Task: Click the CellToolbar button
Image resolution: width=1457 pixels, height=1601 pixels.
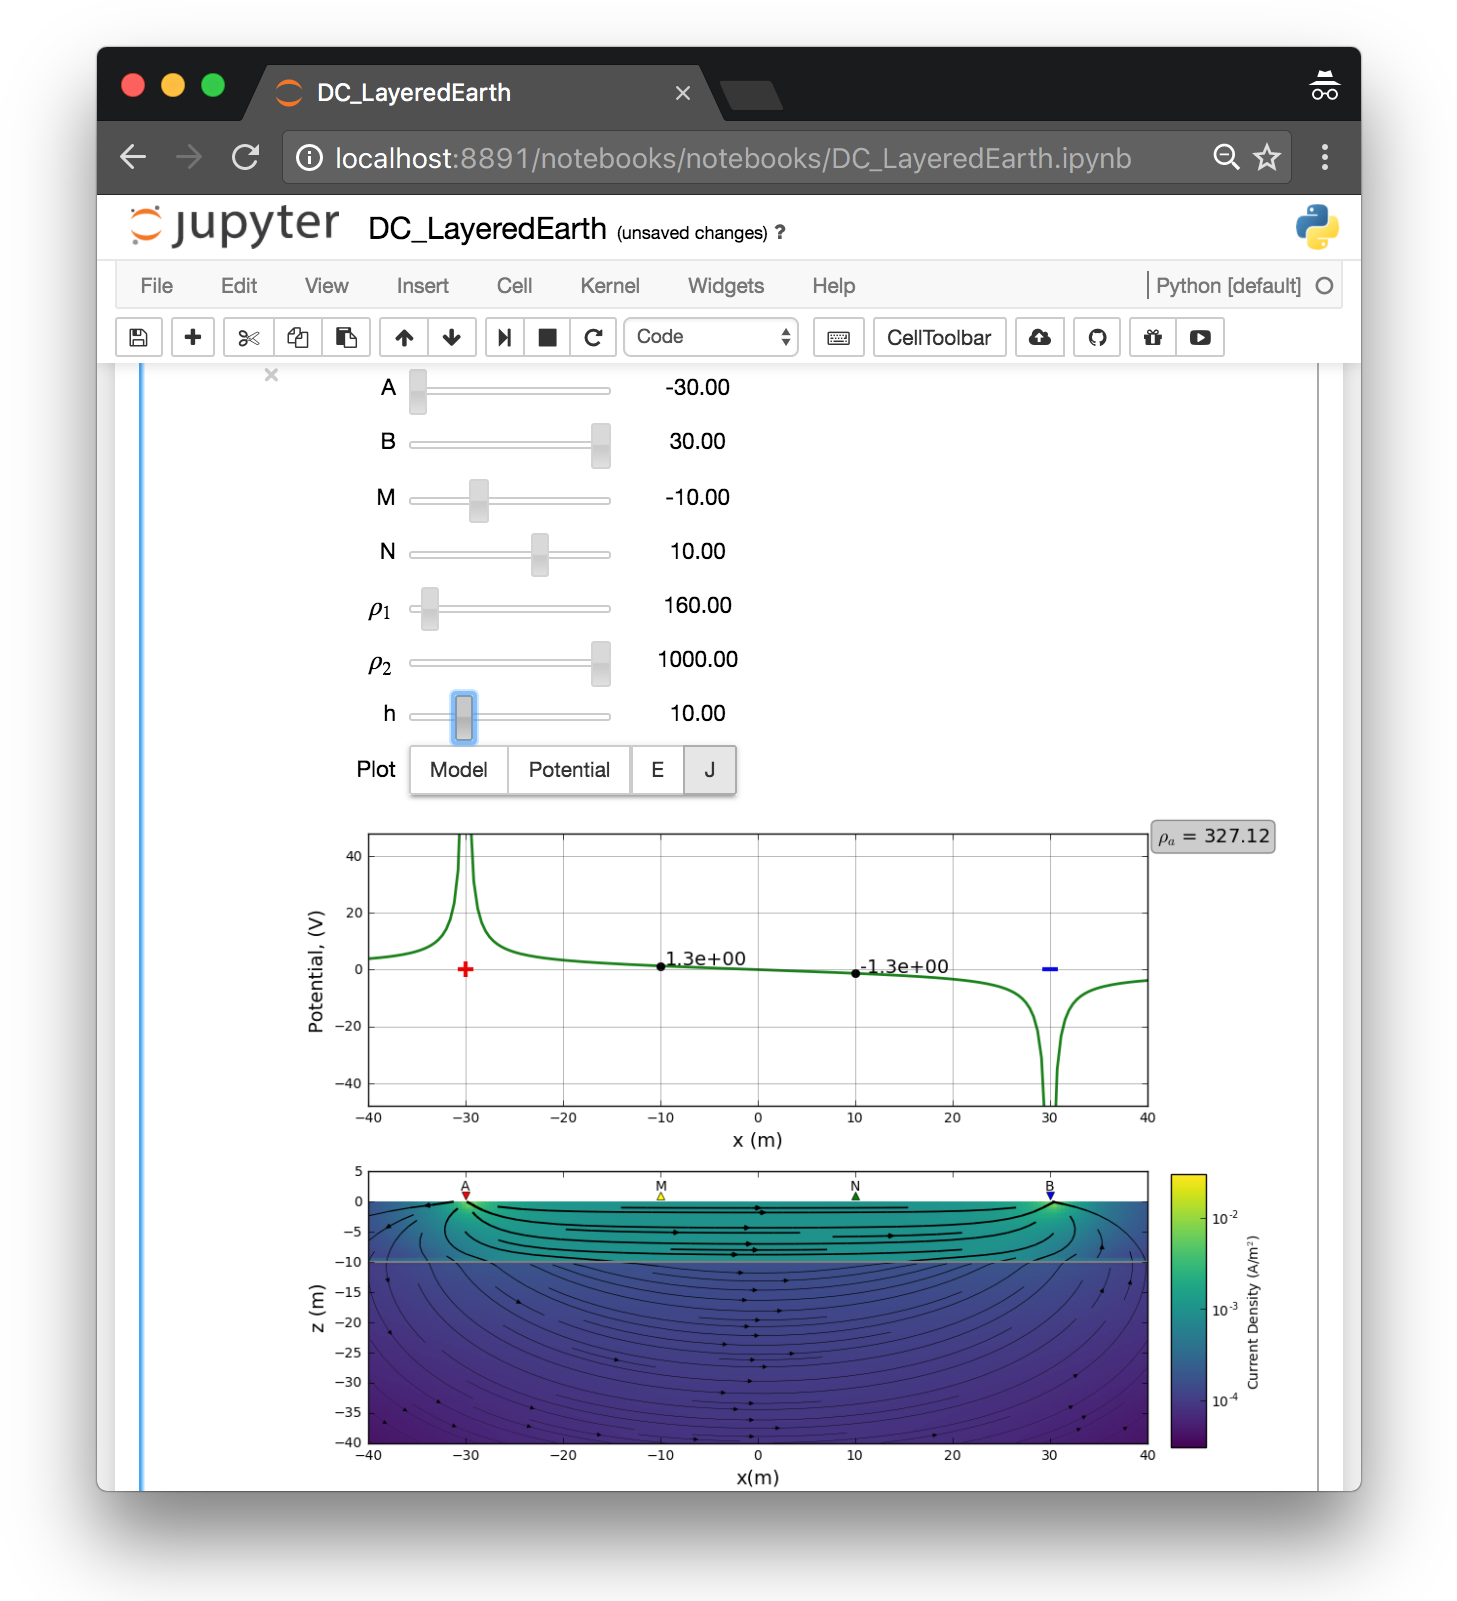Action: pyautogui.click(x=938, y=338)
